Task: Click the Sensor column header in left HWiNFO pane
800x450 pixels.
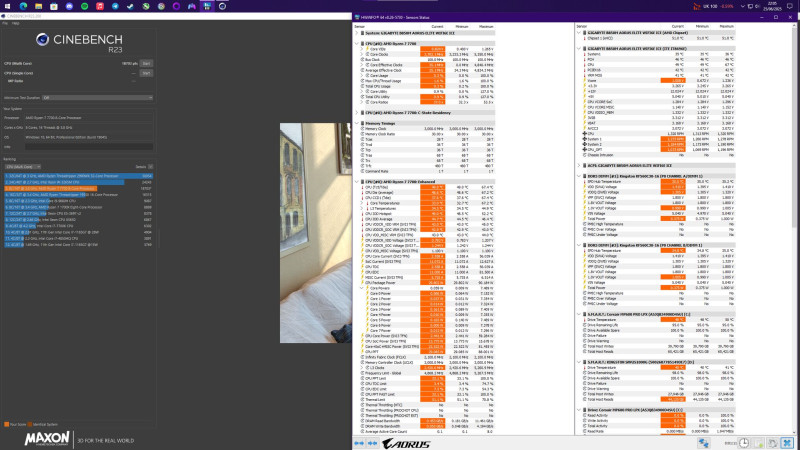Action: [x=359, y=27]
